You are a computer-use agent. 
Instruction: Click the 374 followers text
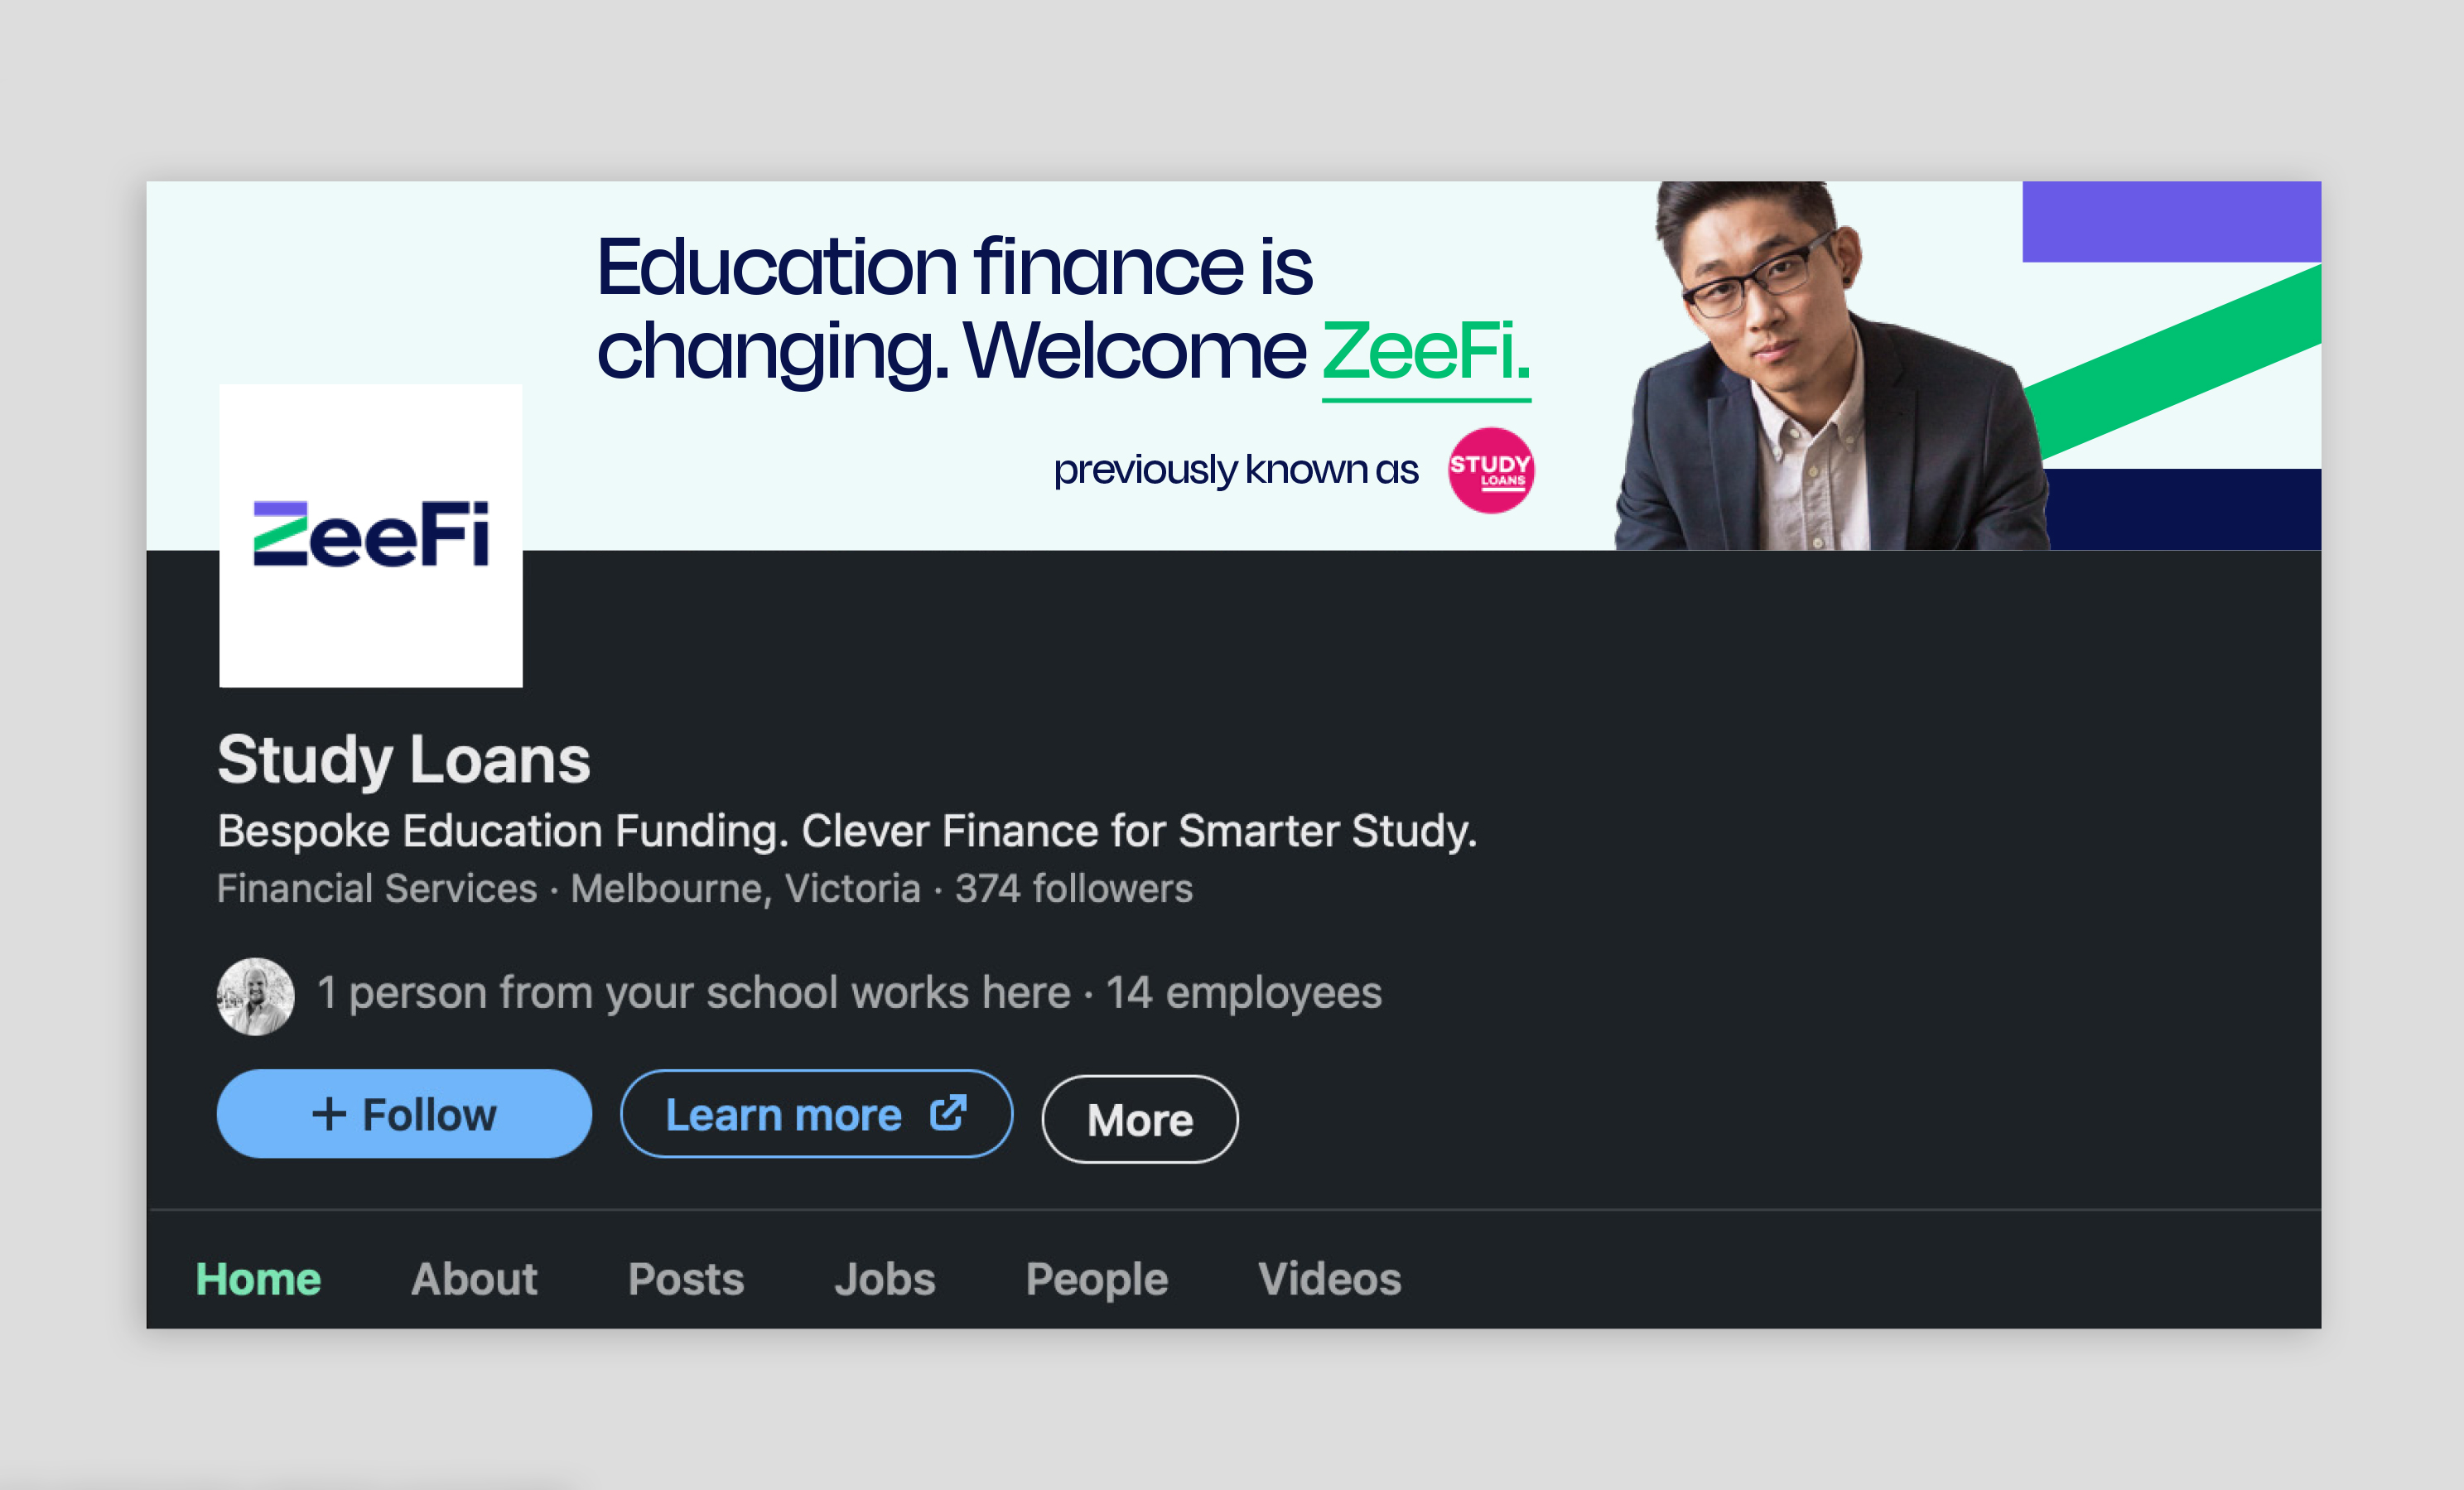point(1074,889)
